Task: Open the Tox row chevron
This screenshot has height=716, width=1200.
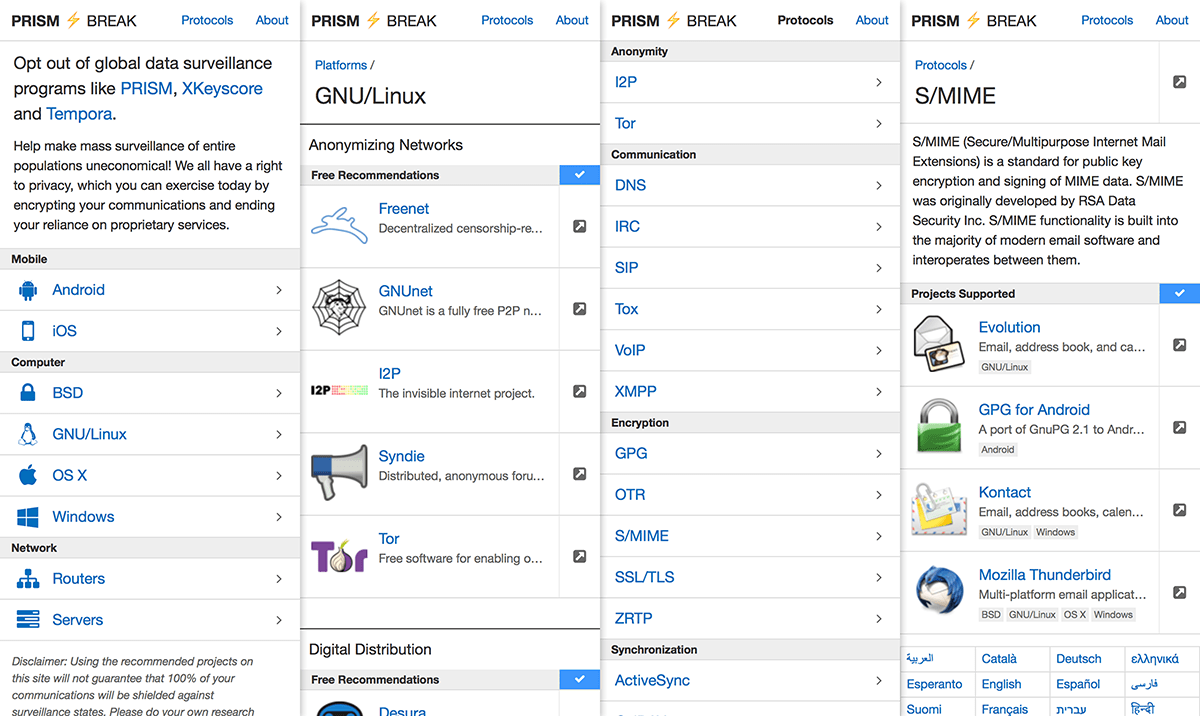Action: pyautogui.click(x=879, y=309)
